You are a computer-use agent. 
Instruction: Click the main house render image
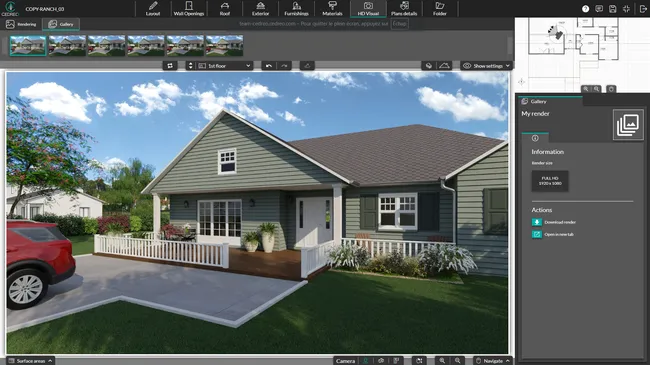(x=257, y=213)
